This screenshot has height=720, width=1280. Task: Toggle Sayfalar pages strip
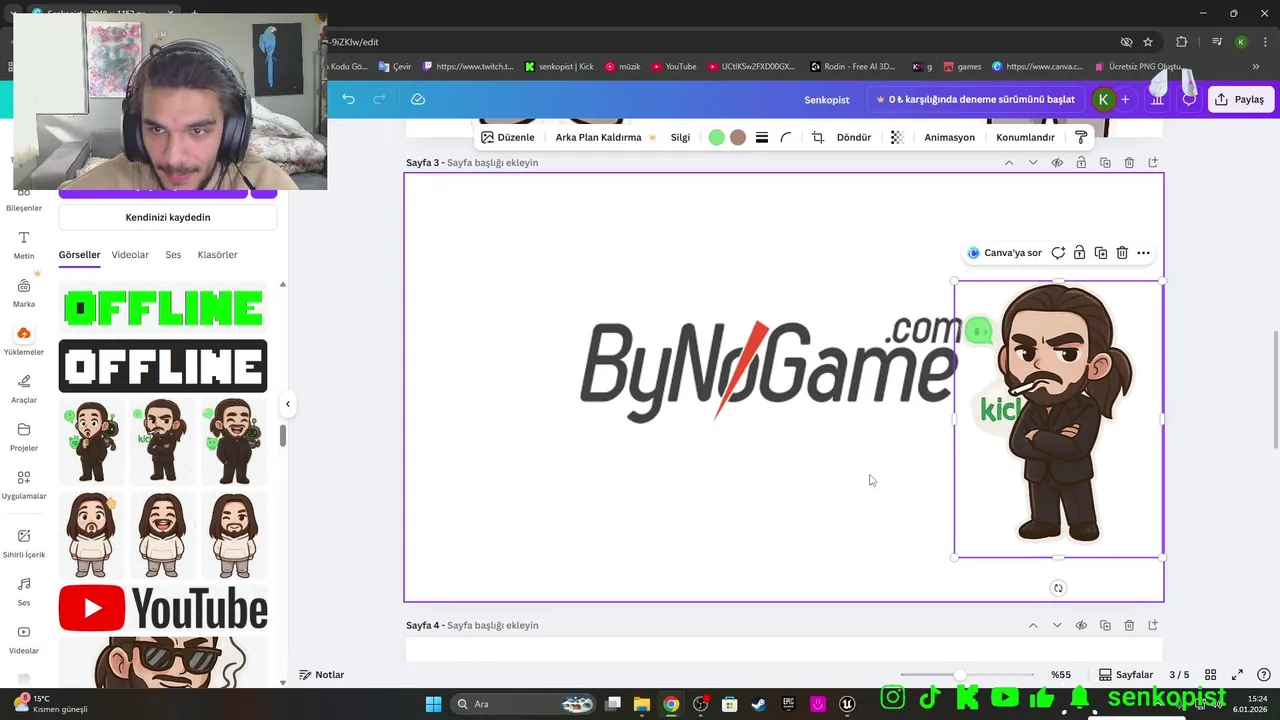tap(1126, 675)
